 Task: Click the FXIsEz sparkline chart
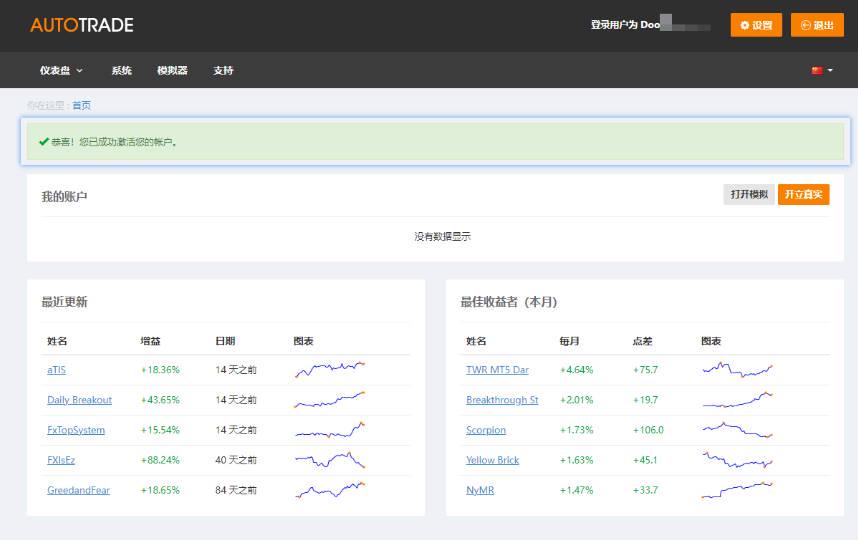point(330,460)
